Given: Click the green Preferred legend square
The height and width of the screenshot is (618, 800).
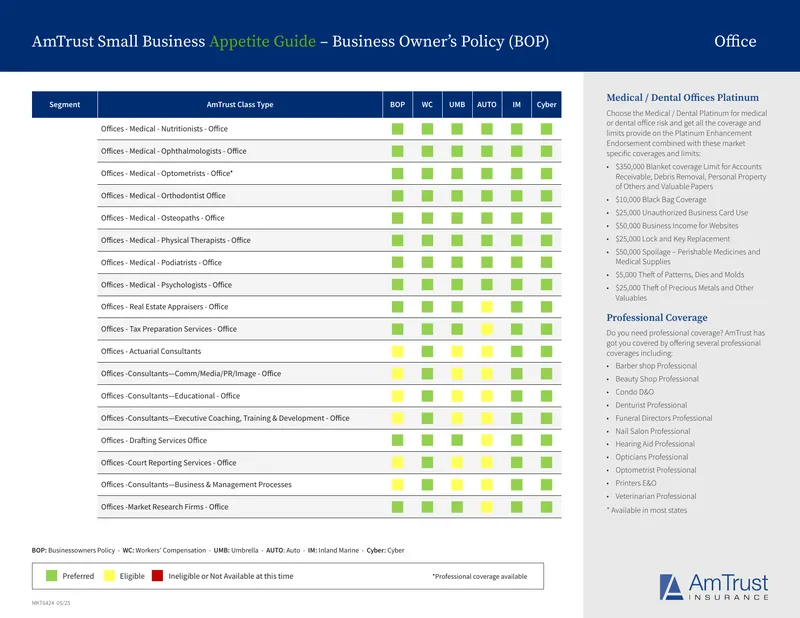Looking at the screenshot, I should [x=52, y=576].
